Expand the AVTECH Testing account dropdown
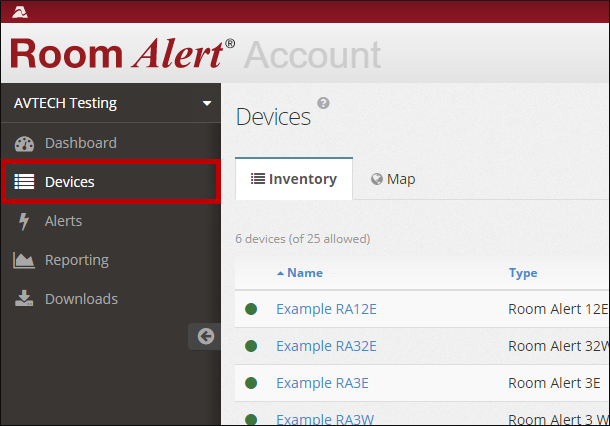610x426 pixels. pos(207,103)
